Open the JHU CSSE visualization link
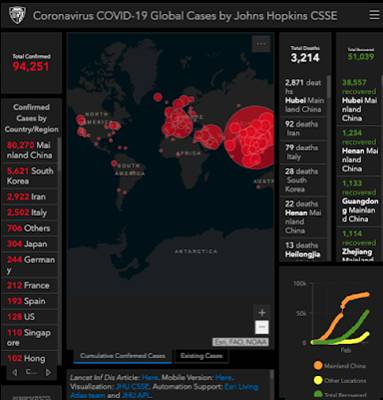The height and width of the screenshot is (400, 383). point(132,387)
